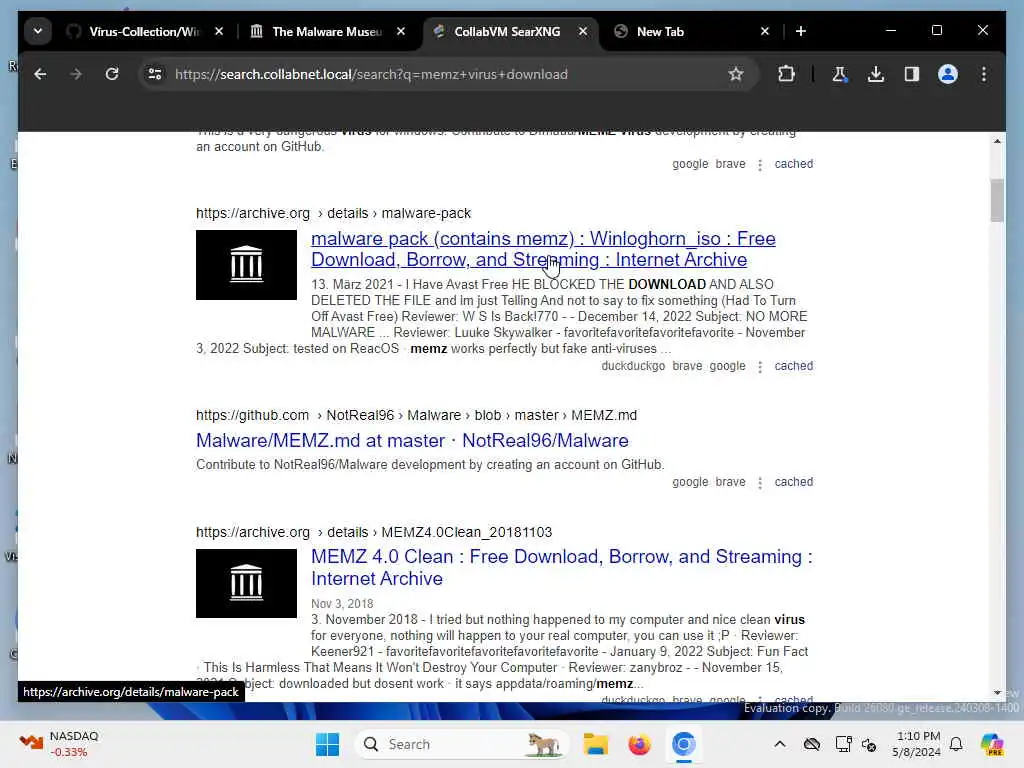Click archive thumbnail for malware-pack result
Screen dimensions: 1024x768
pos(246,264)
